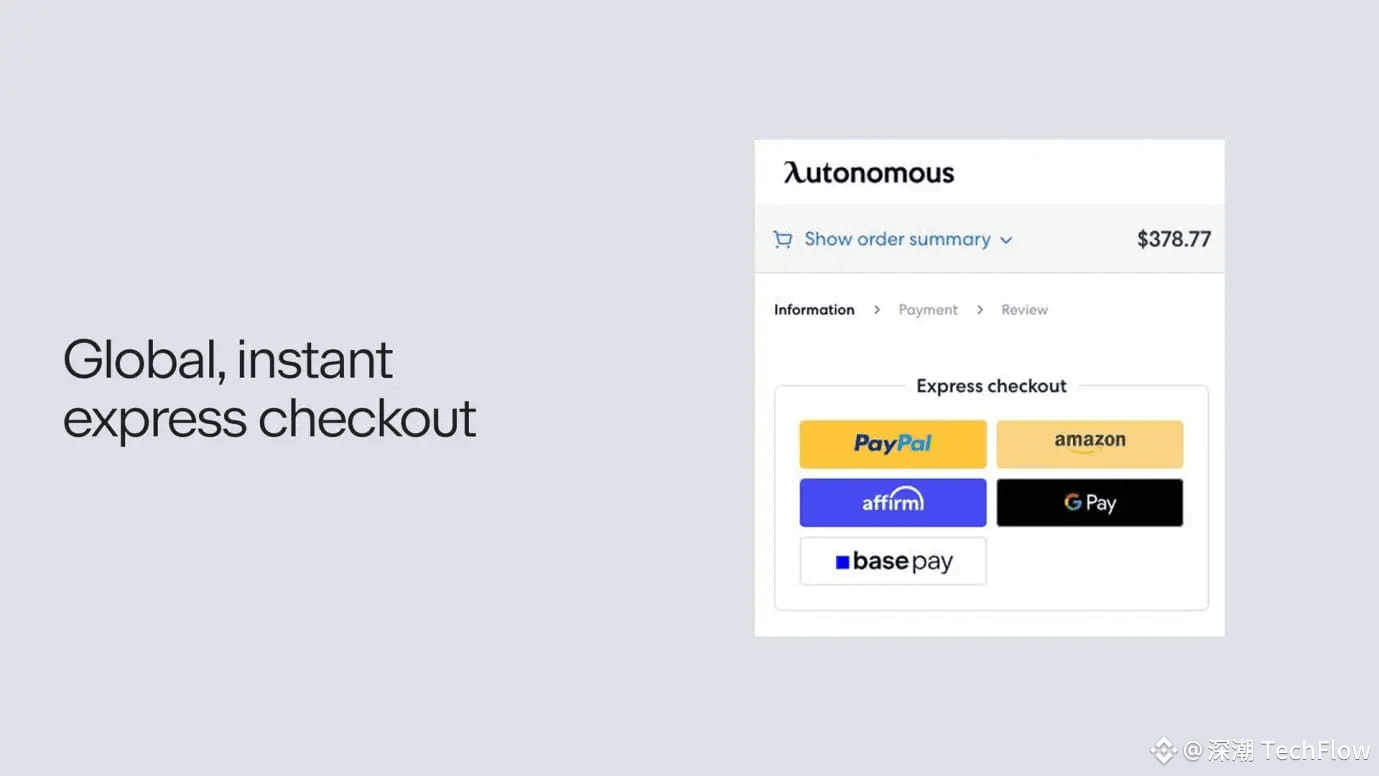The width and height of the screenshot is (1379, 776).
Task: Click the Autonomous store logo
Action: 868,172
